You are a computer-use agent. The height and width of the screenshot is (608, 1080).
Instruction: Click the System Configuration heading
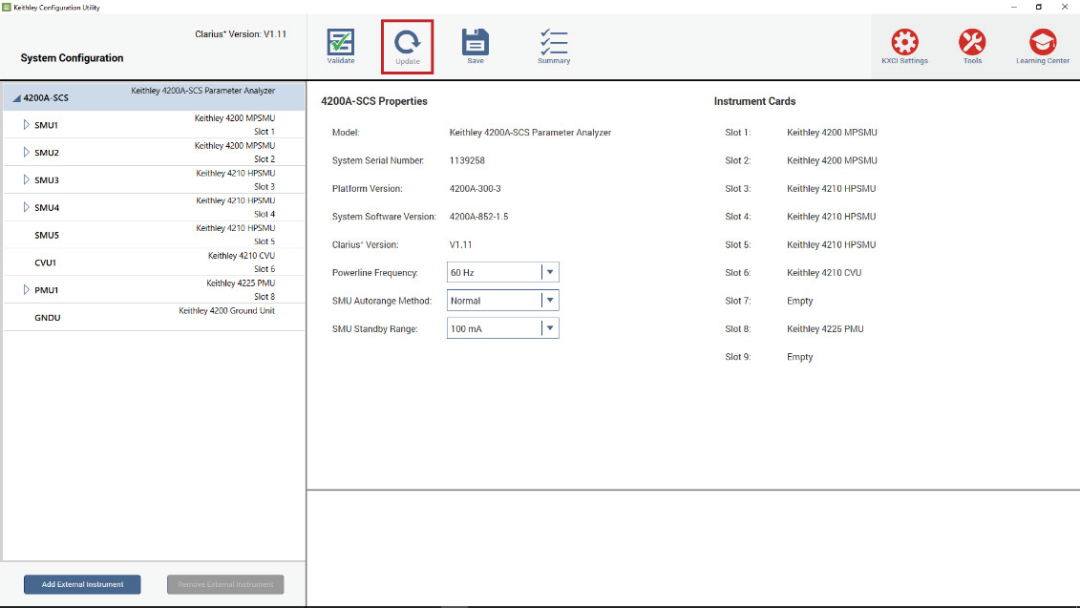tap(72, 59)
